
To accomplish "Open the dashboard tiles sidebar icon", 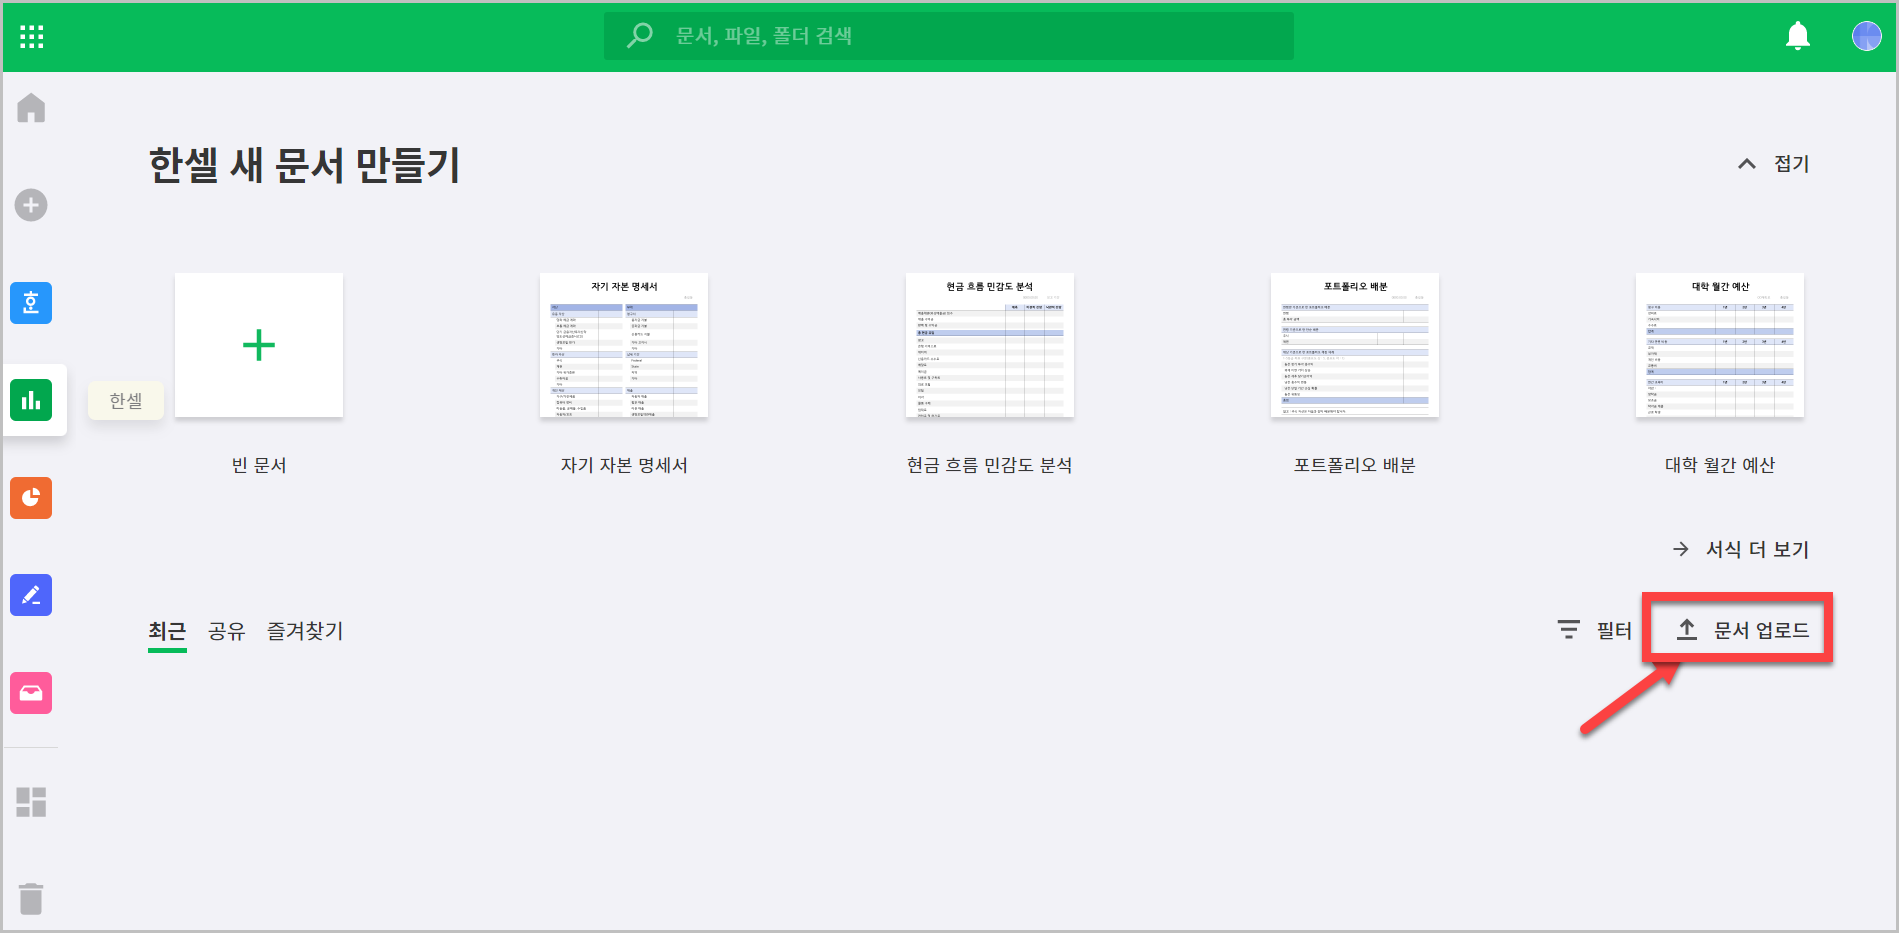I will point(31,802).
